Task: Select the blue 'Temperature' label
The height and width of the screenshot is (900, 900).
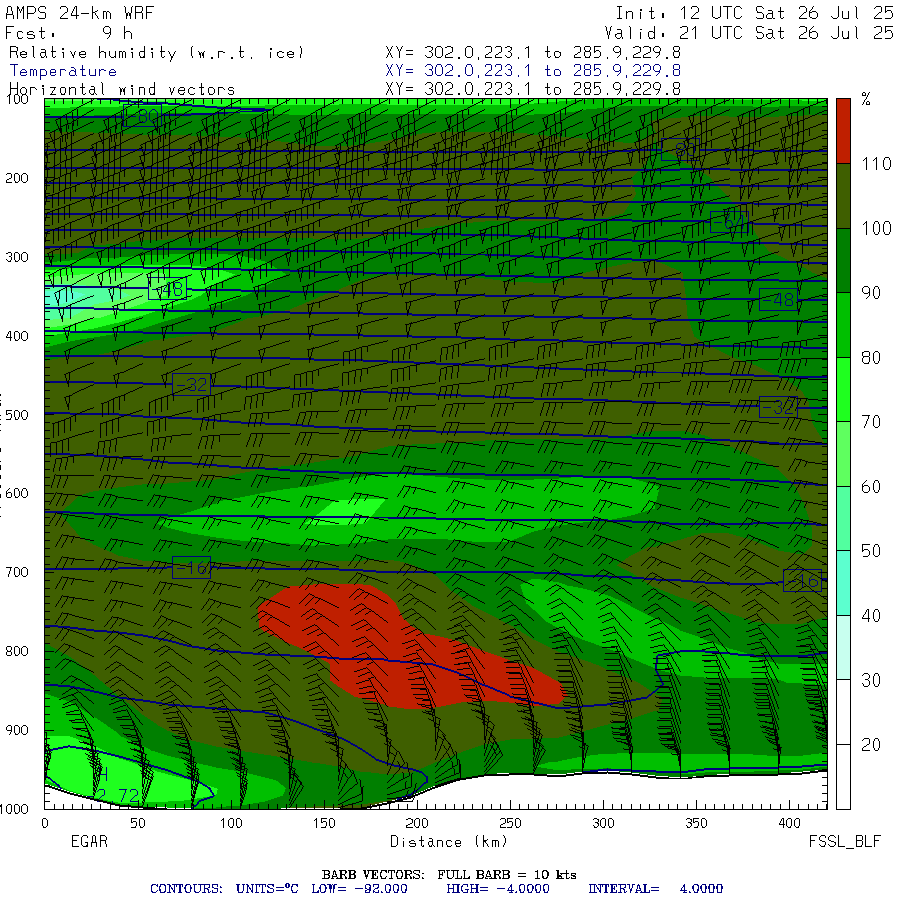Action: [63, 71]
